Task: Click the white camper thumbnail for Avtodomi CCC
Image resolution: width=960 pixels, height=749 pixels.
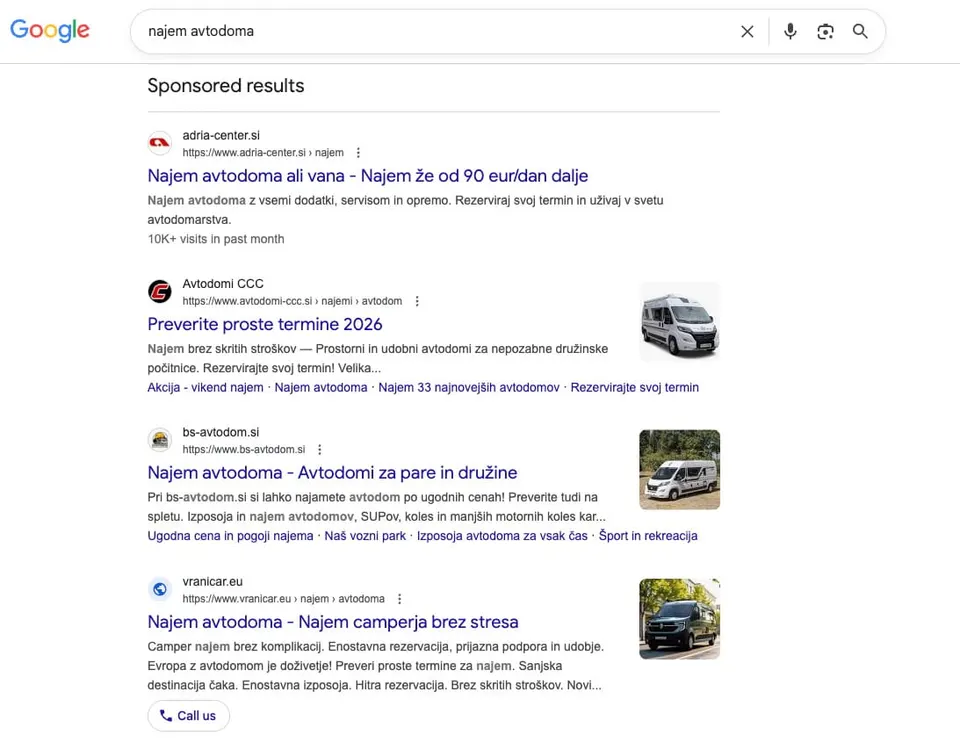Action: click(680, 322)
